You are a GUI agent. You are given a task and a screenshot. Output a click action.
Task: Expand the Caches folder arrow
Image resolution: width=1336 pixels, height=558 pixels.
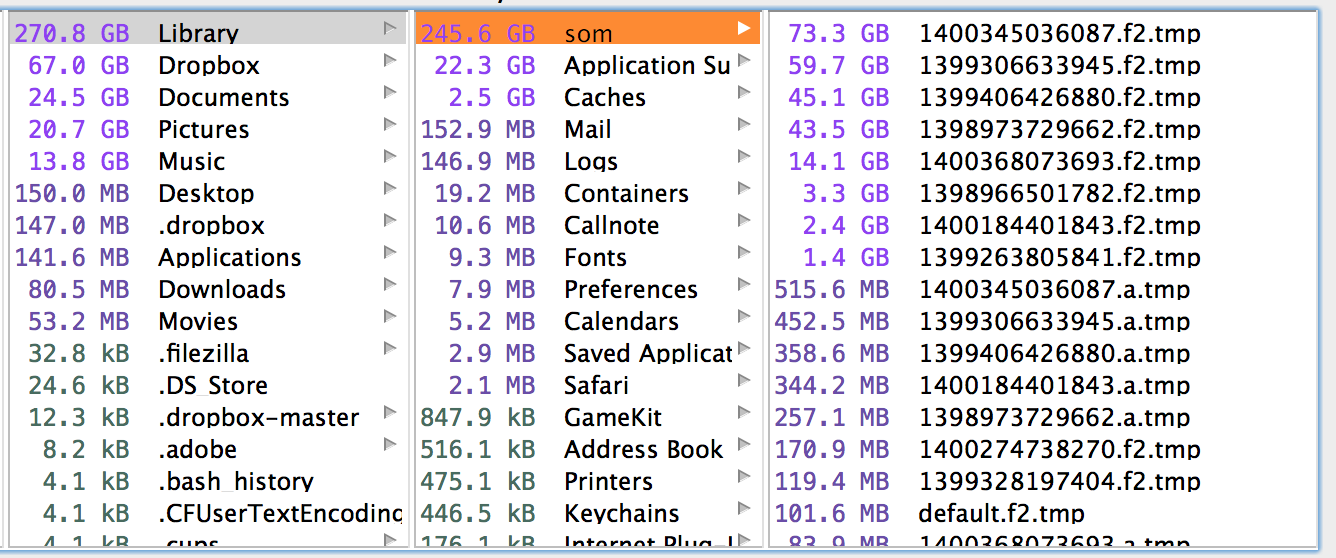(x=744, y=94)
